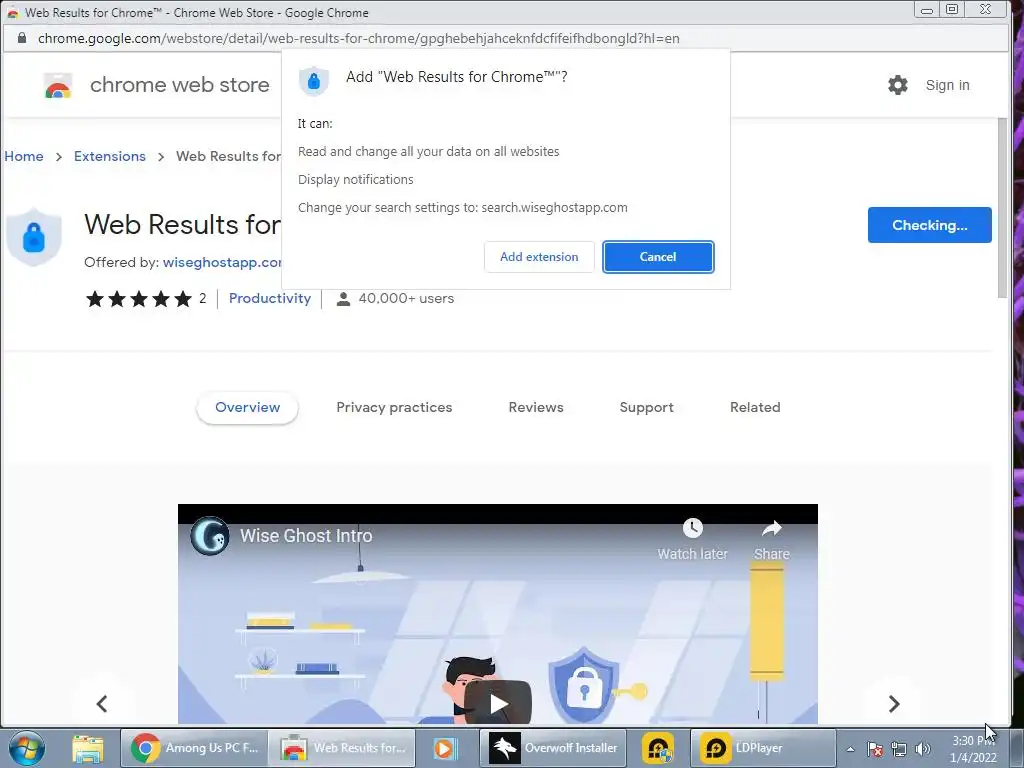The height and width of the screenshot is (768, 1024).
Task: Open Extensions breadcrumb link
Action: point(110,156)
